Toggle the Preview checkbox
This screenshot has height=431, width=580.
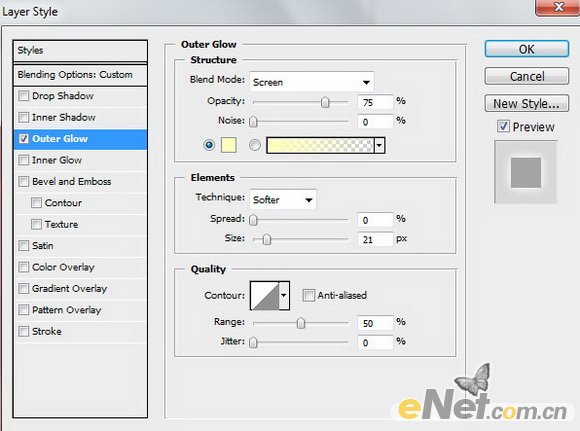(x=503, y=127)
